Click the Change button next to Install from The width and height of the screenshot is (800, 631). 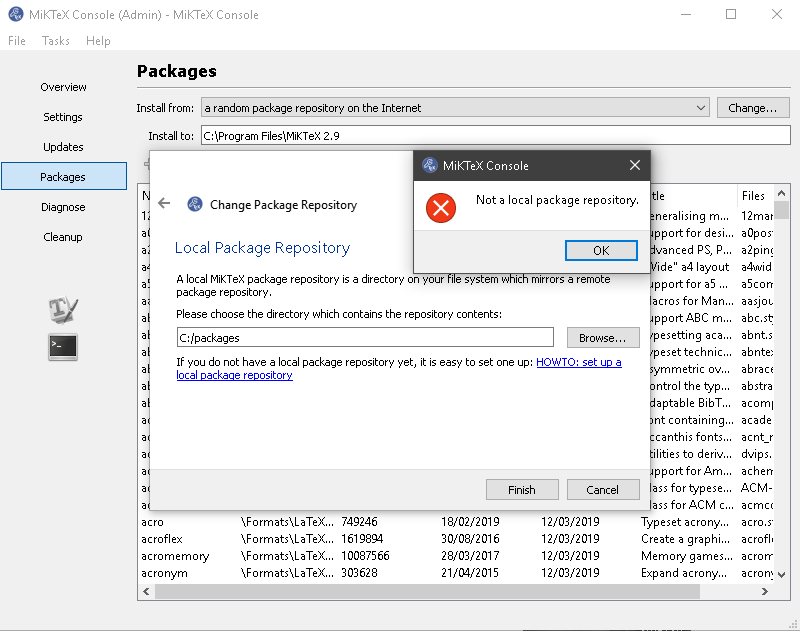point(753,107)
